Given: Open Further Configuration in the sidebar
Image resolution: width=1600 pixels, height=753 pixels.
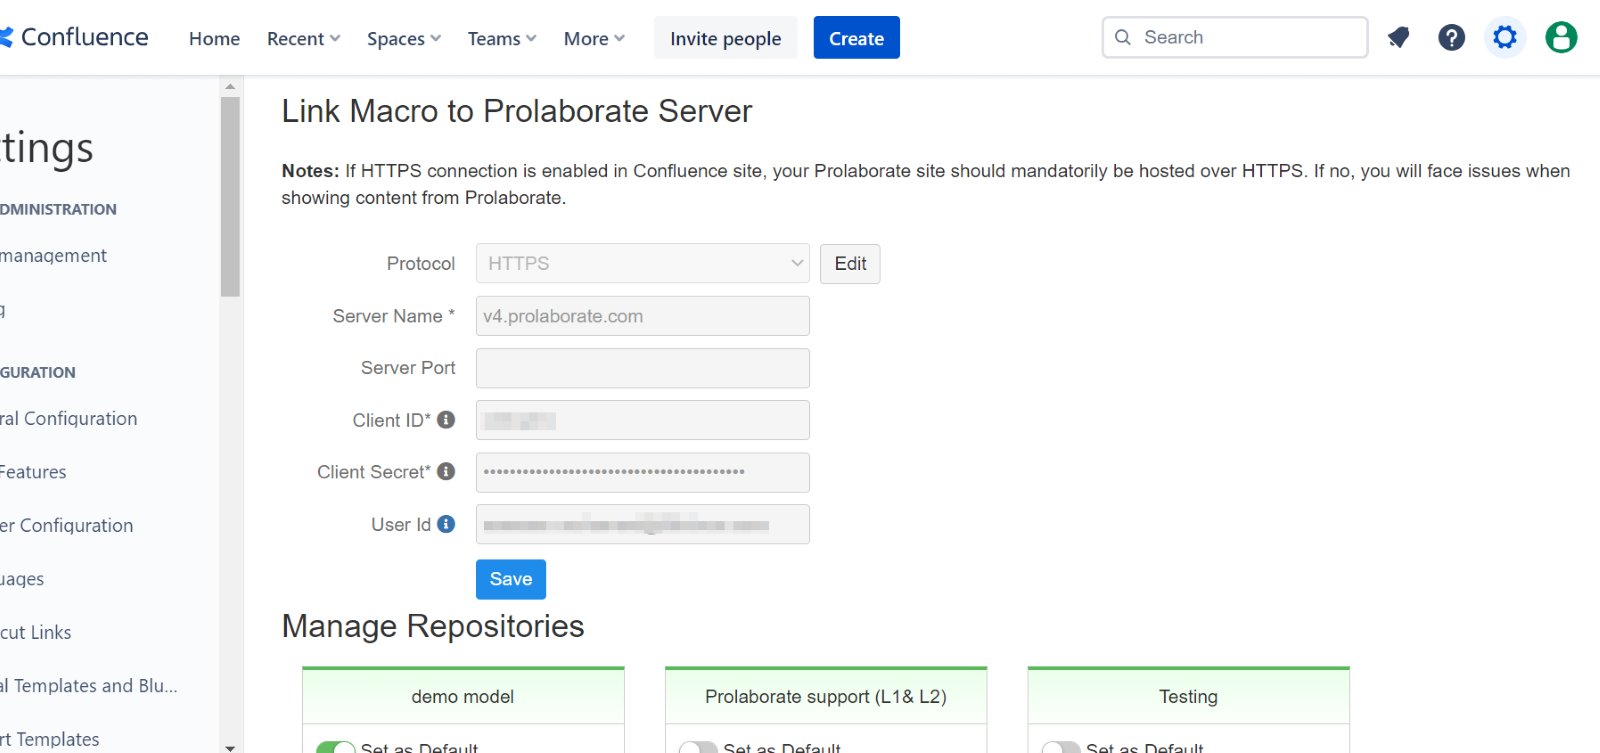Looking at the screenshot, I should [x=67, y=525].
